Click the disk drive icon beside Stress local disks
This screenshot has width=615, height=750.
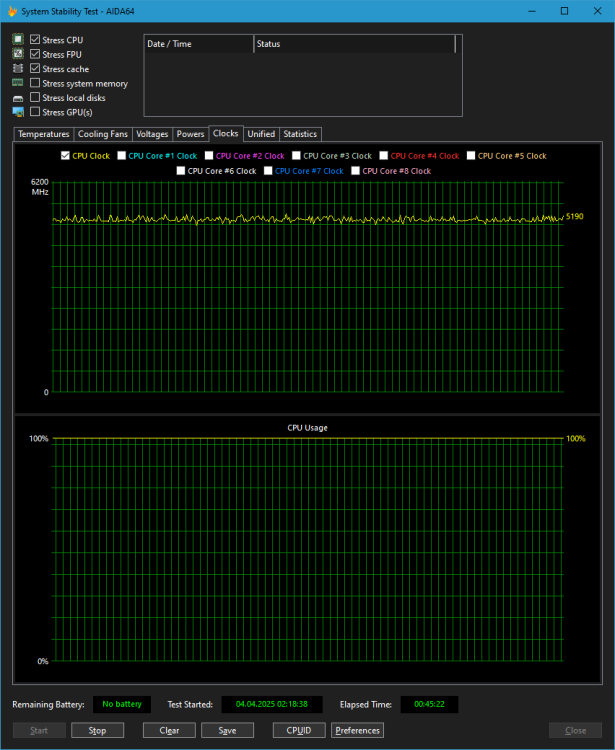18,98
